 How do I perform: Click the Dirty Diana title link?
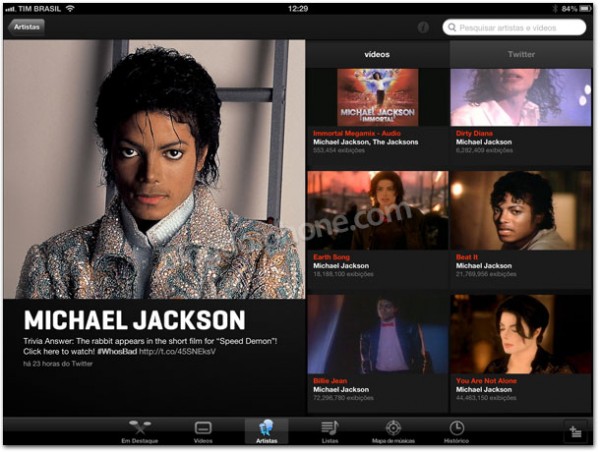pos(474,134)
